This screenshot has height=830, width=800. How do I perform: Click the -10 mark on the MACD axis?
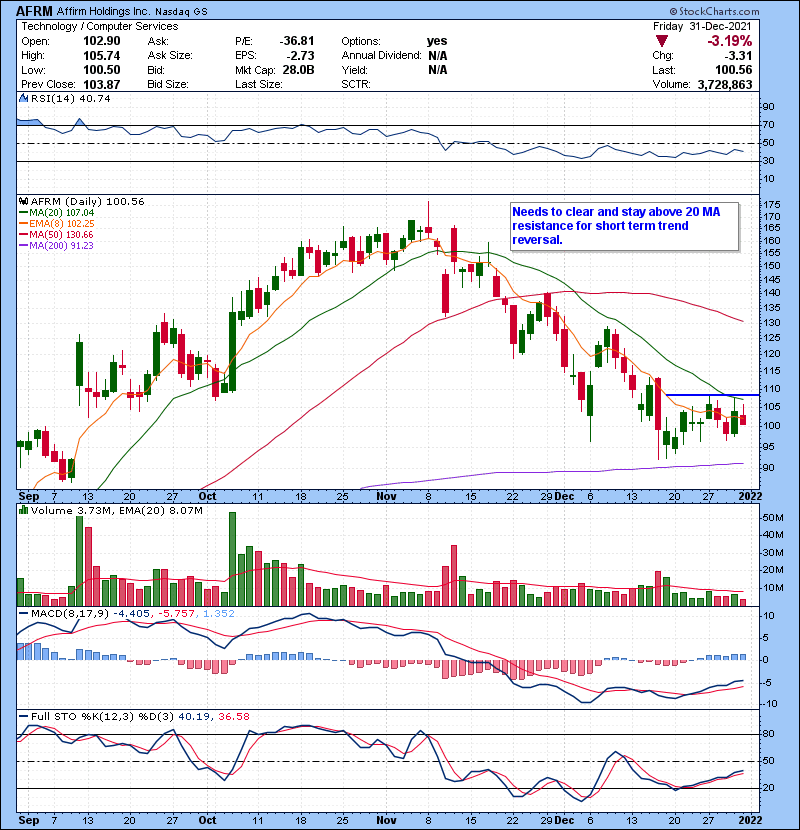coord(769,704)
